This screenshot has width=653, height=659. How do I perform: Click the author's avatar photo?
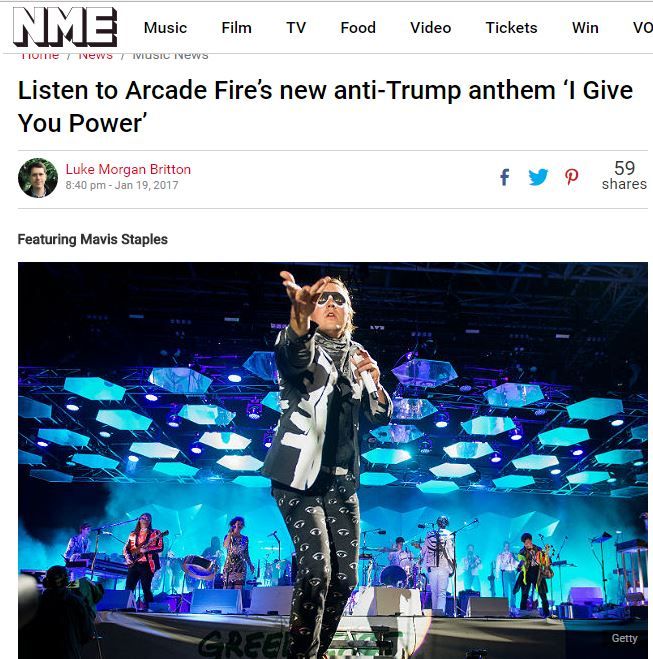pyautogui.click(x=38, y=177)
